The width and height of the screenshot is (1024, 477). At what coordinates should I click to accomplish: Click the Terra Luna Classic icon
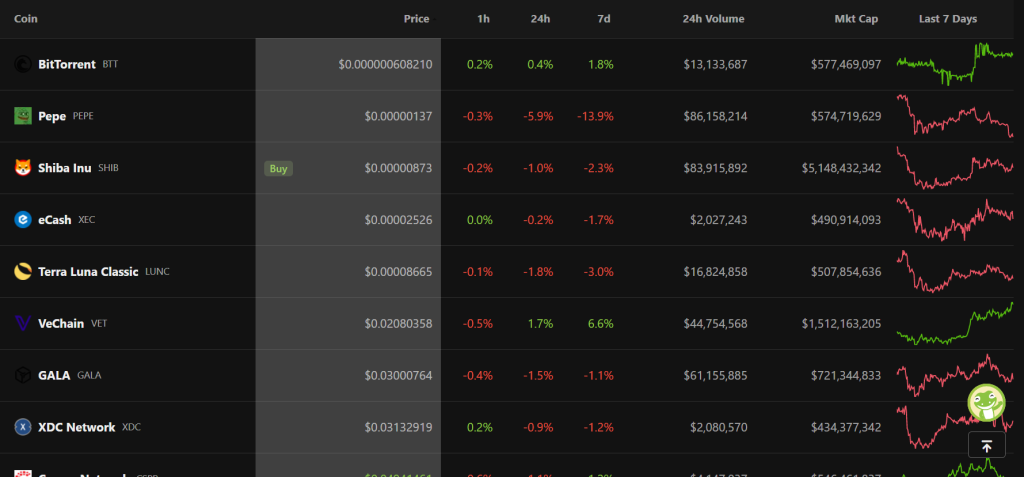[x=22, y=271]
